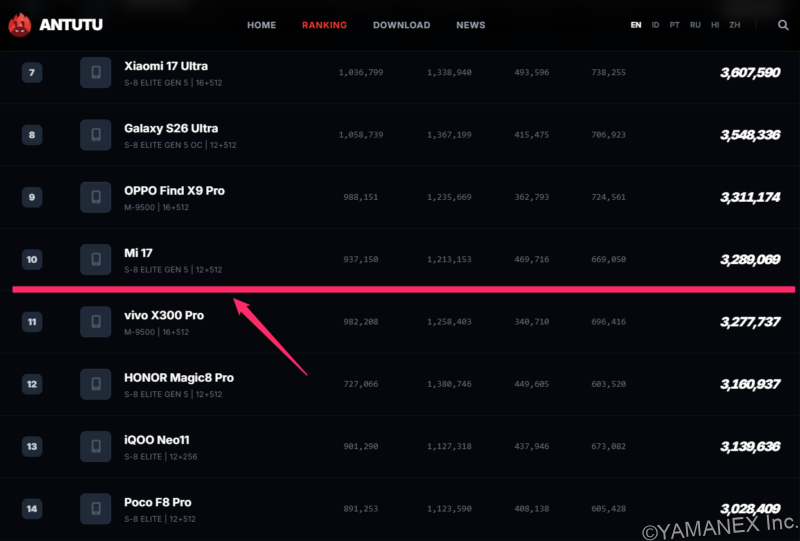Switch language to RU

(x=695, y=25)
